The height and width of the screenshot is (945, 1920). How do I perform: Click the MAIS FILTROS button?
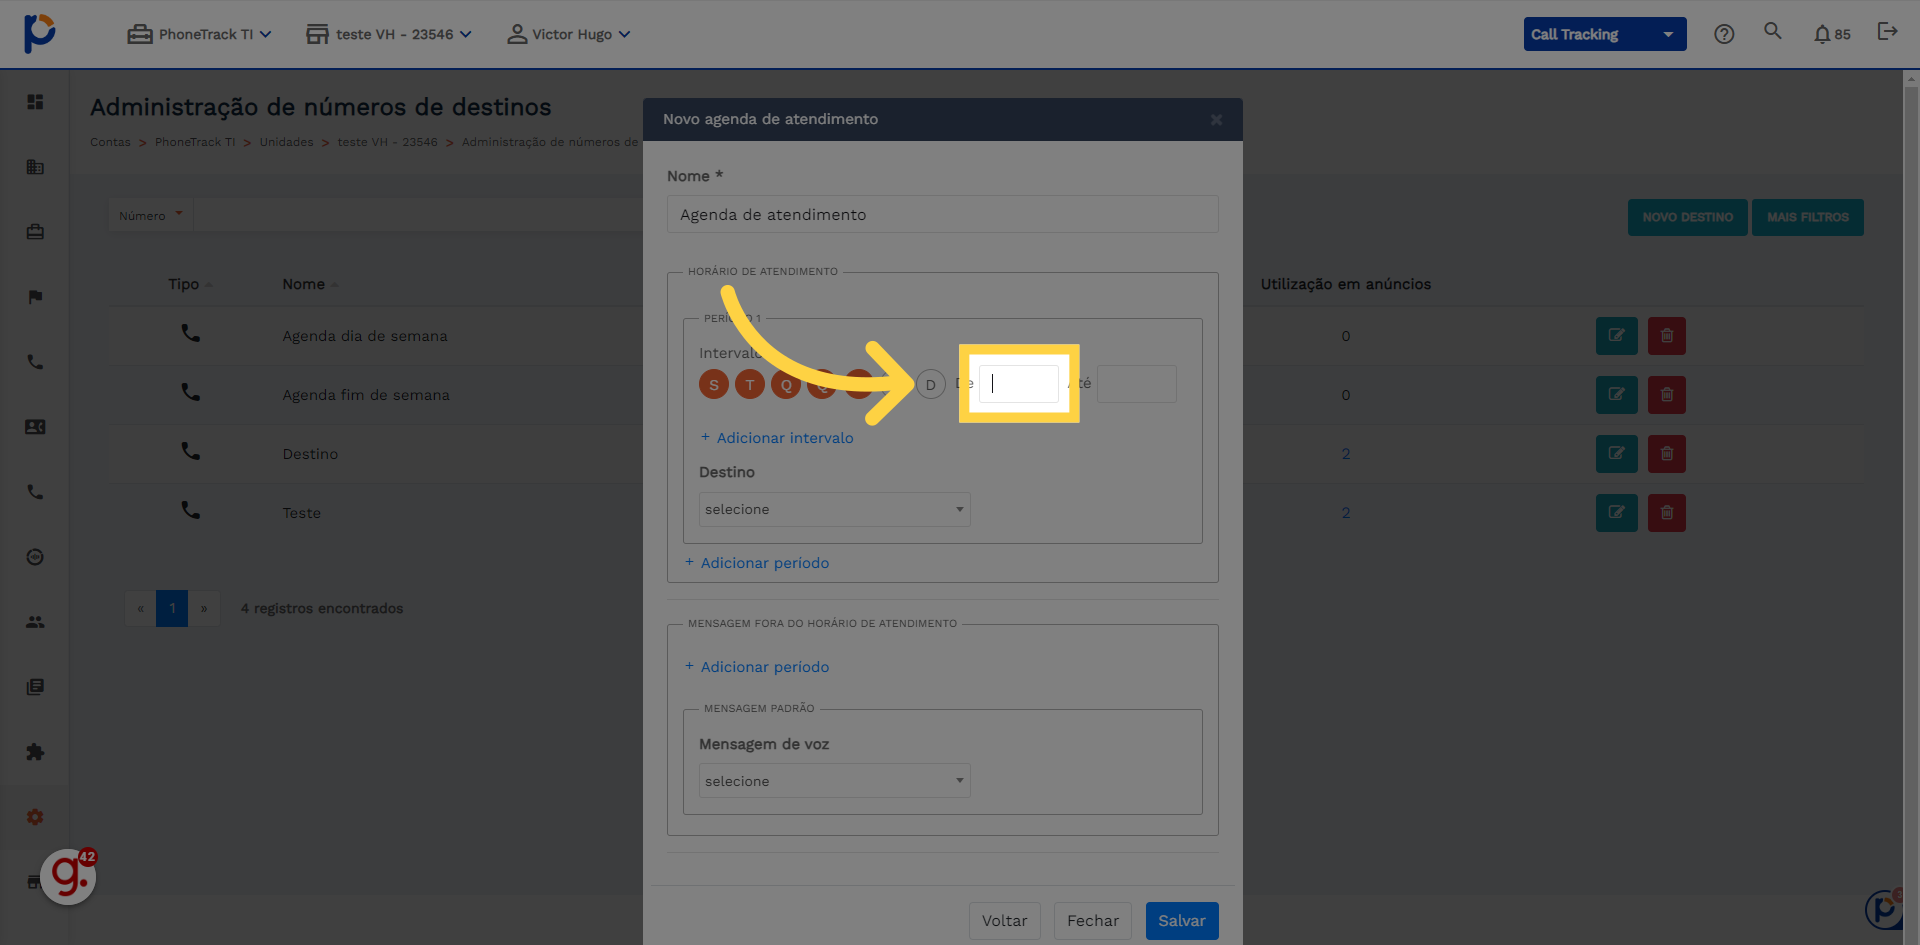(1808, 217)
